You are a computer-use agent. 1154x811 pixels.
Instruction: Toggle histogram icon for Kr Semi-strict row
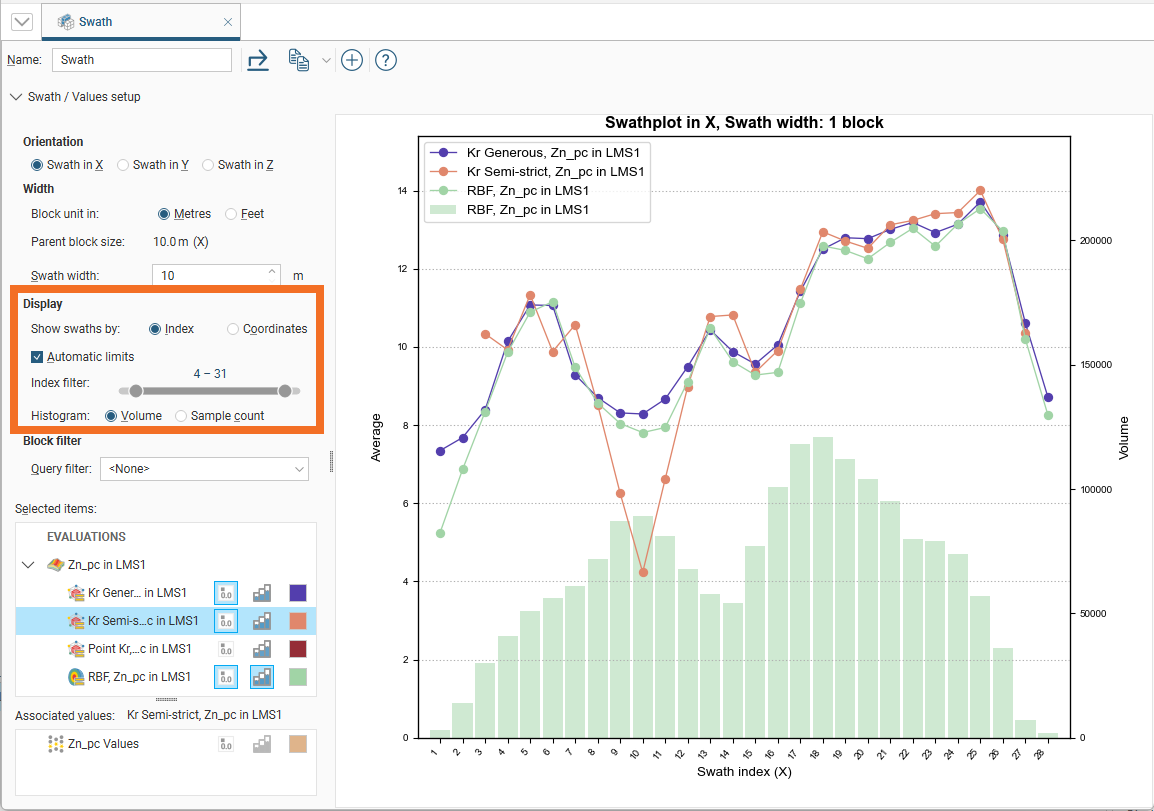tap(262, 621)
